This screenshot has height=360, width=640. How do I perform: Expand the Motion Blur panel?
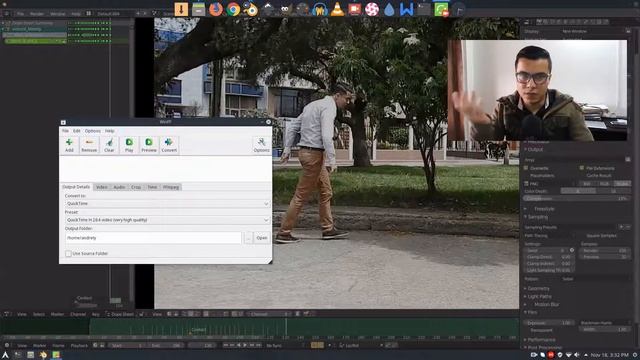pos(546,304)
